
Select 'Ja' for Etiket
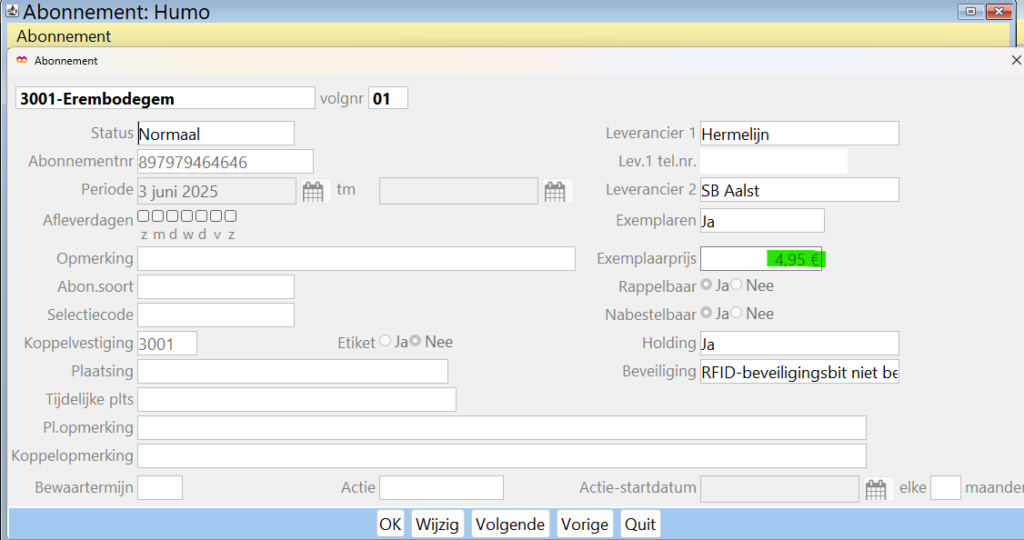(x=386, y=342)
